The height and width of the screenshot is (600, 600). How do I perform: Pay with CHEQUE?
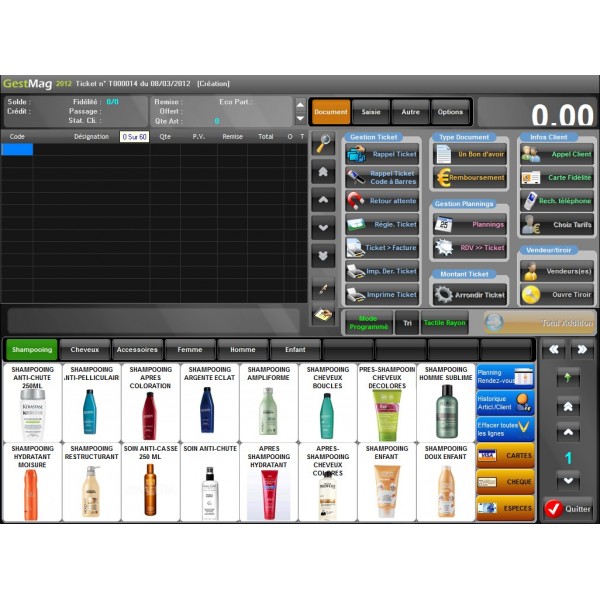pos(505,482)
